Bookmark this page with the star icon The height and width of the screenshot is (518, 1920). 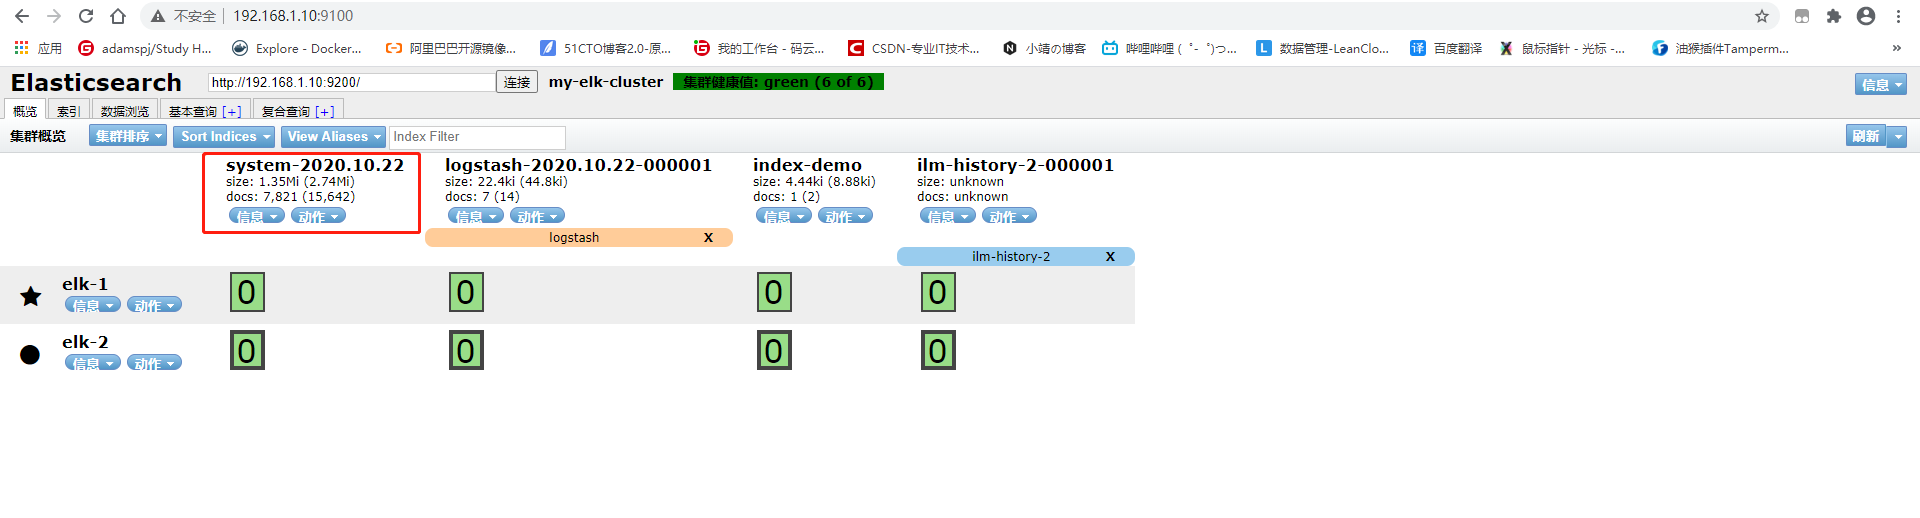(x=1762, y=16)
